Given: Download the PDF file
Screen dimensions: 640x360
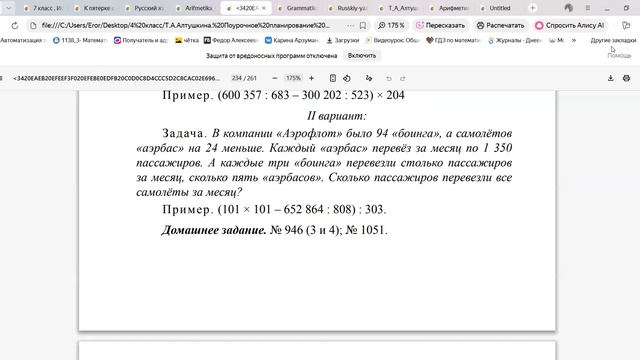Looking at the screenshot, I should [x=611, y=78].
